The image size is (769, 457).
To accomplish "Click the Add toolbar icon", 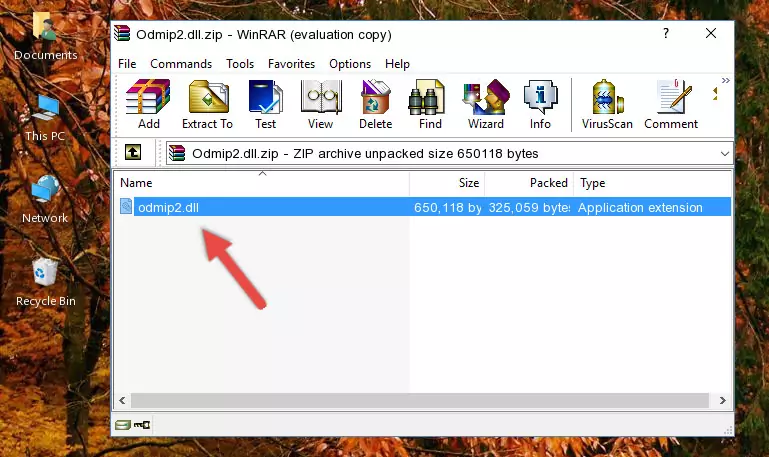I will click(148, 104).
